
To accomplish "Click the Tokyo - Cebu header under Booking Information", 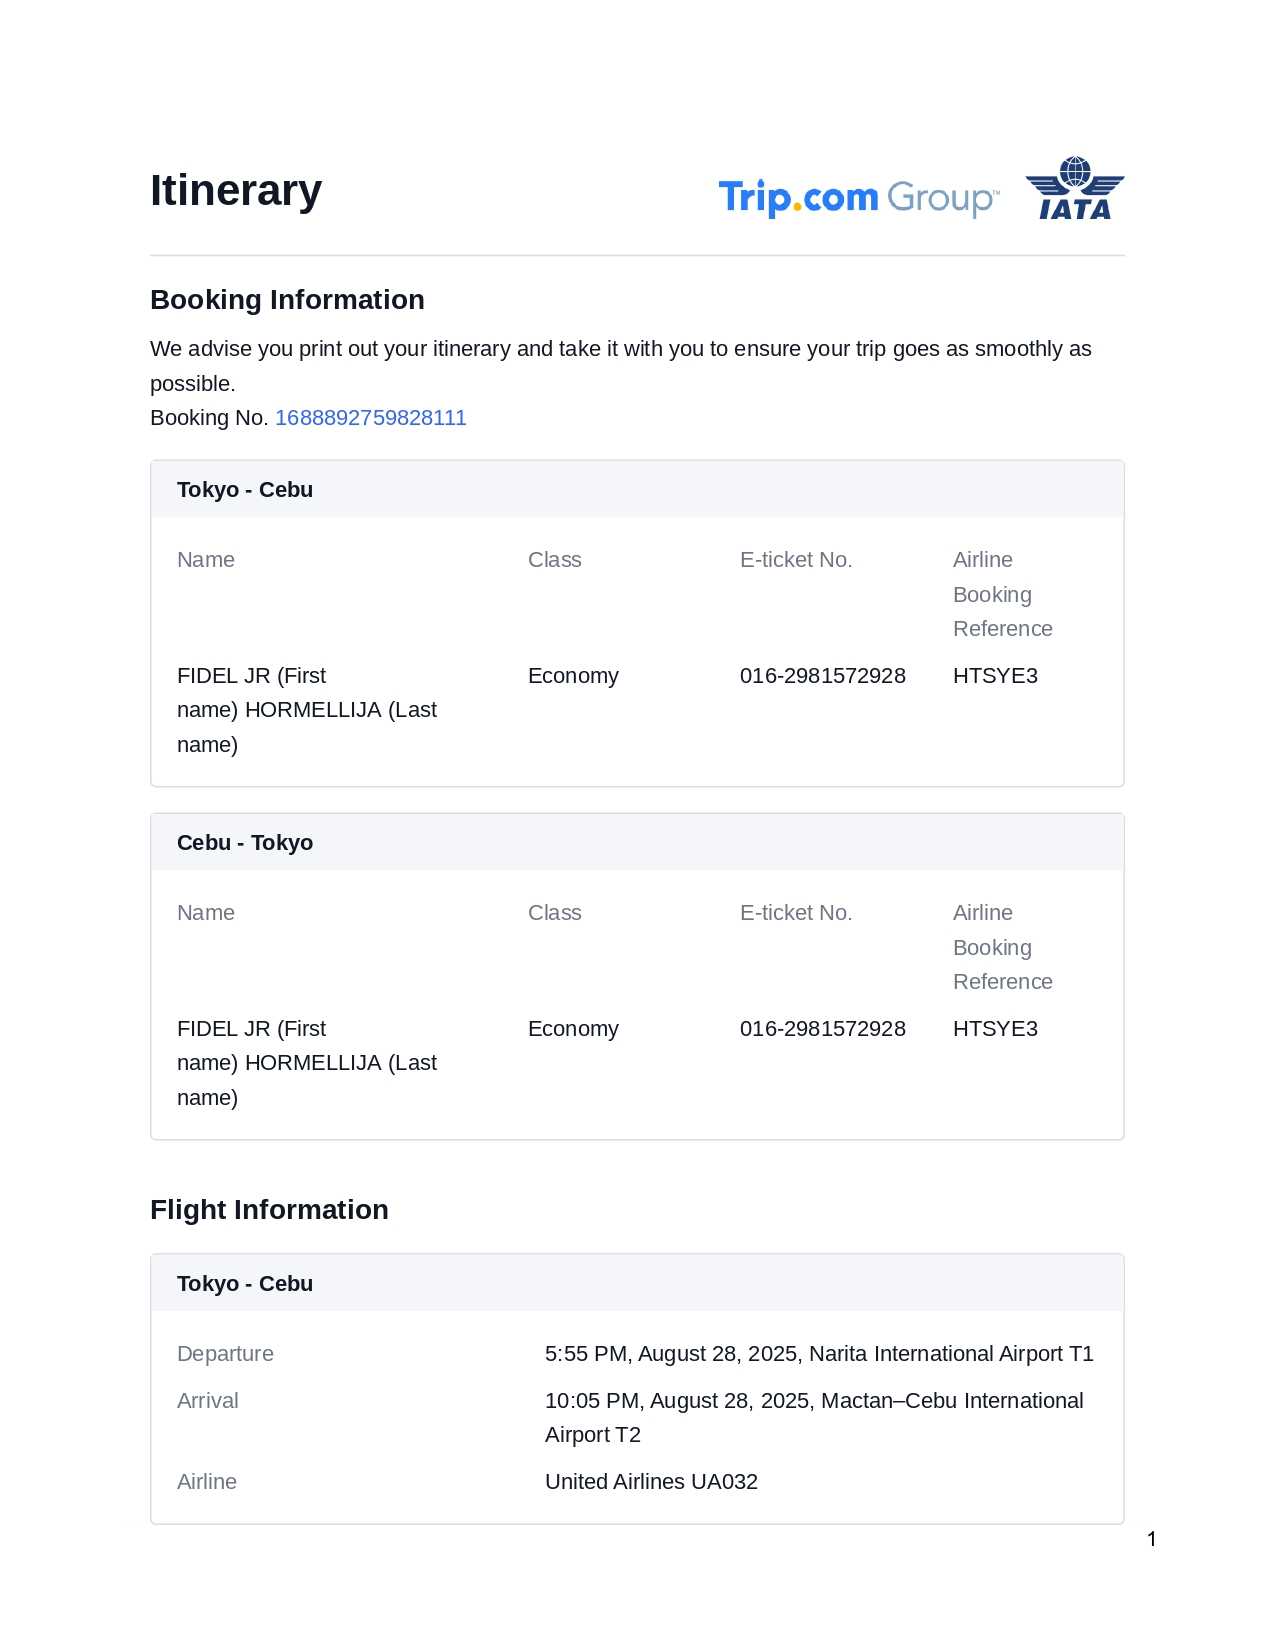I will (x=245, y=490).
